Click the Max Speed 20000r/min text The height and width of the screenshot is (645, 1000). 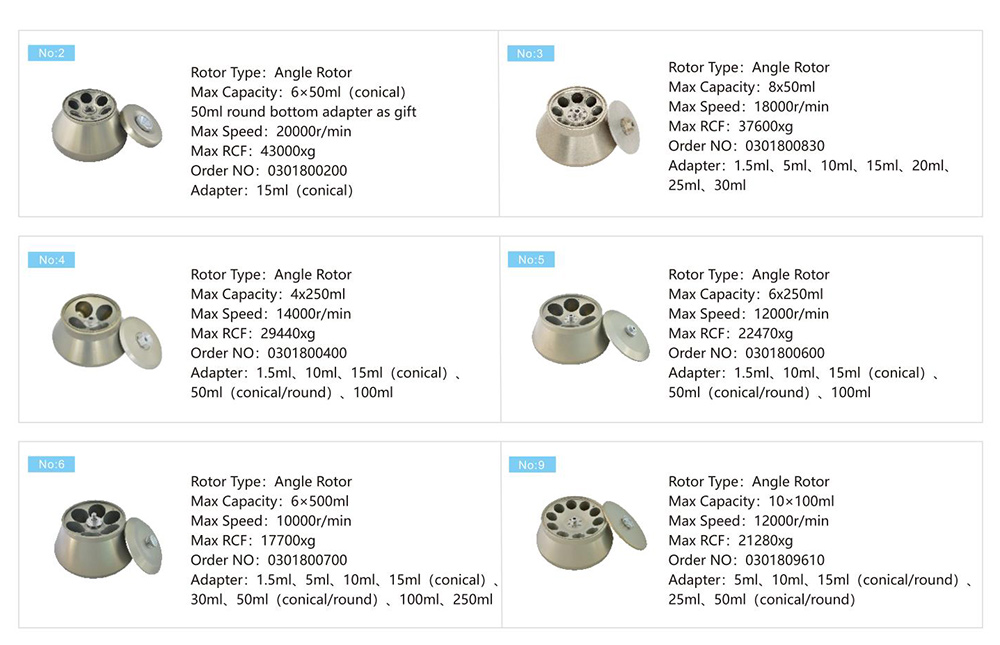click(x=271, y=131)
